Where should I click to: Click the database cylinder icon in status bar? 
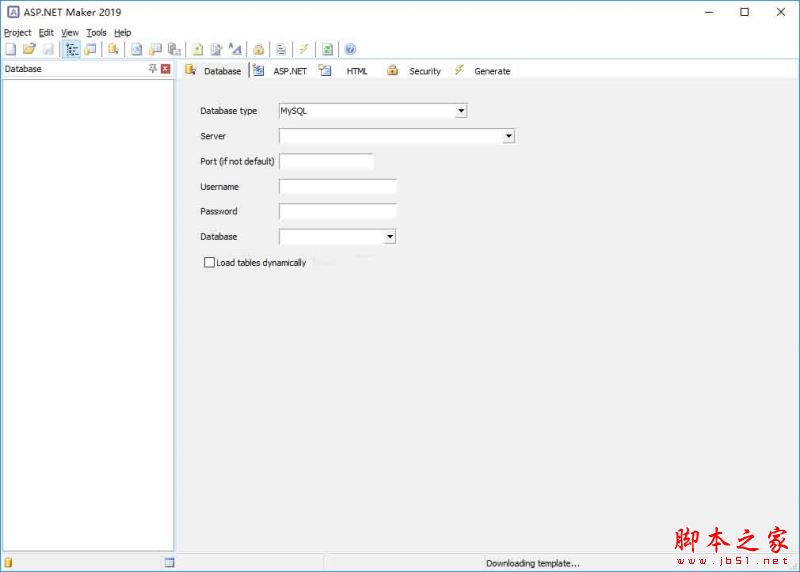(x=9, y=563)
